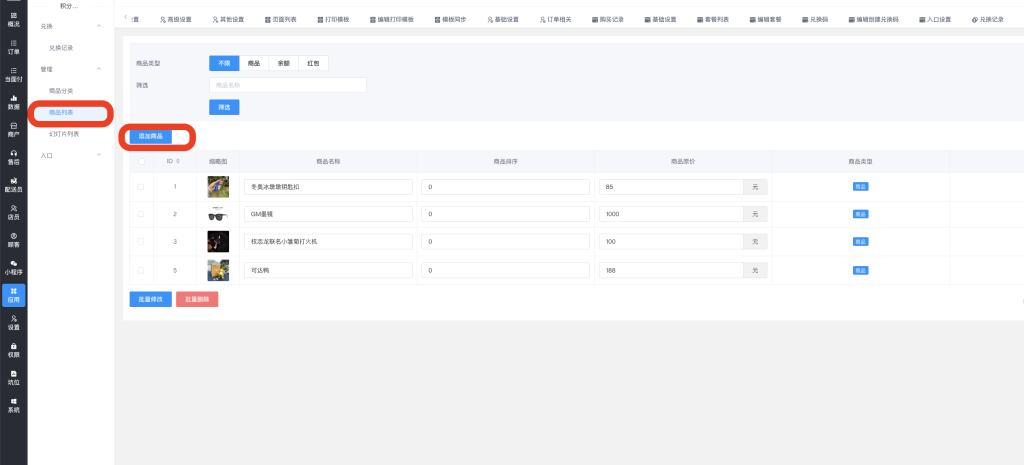The height and width of the screenshot is (465, 1024).
Task: Expand the 入口 menu group
Action: click(99, 155)
